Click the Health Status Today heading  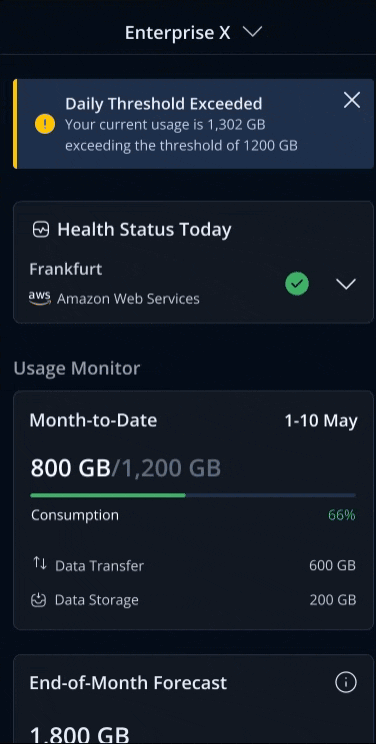144,230
